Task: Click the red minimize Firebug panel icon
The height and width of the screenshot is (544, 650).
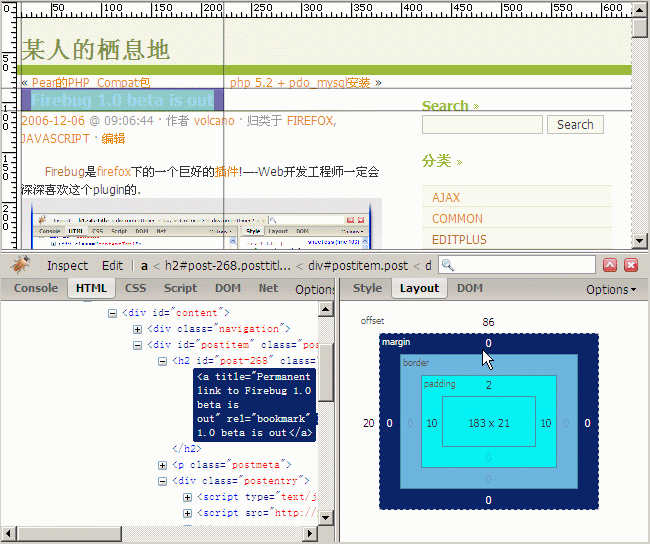Action: [610, 265]
